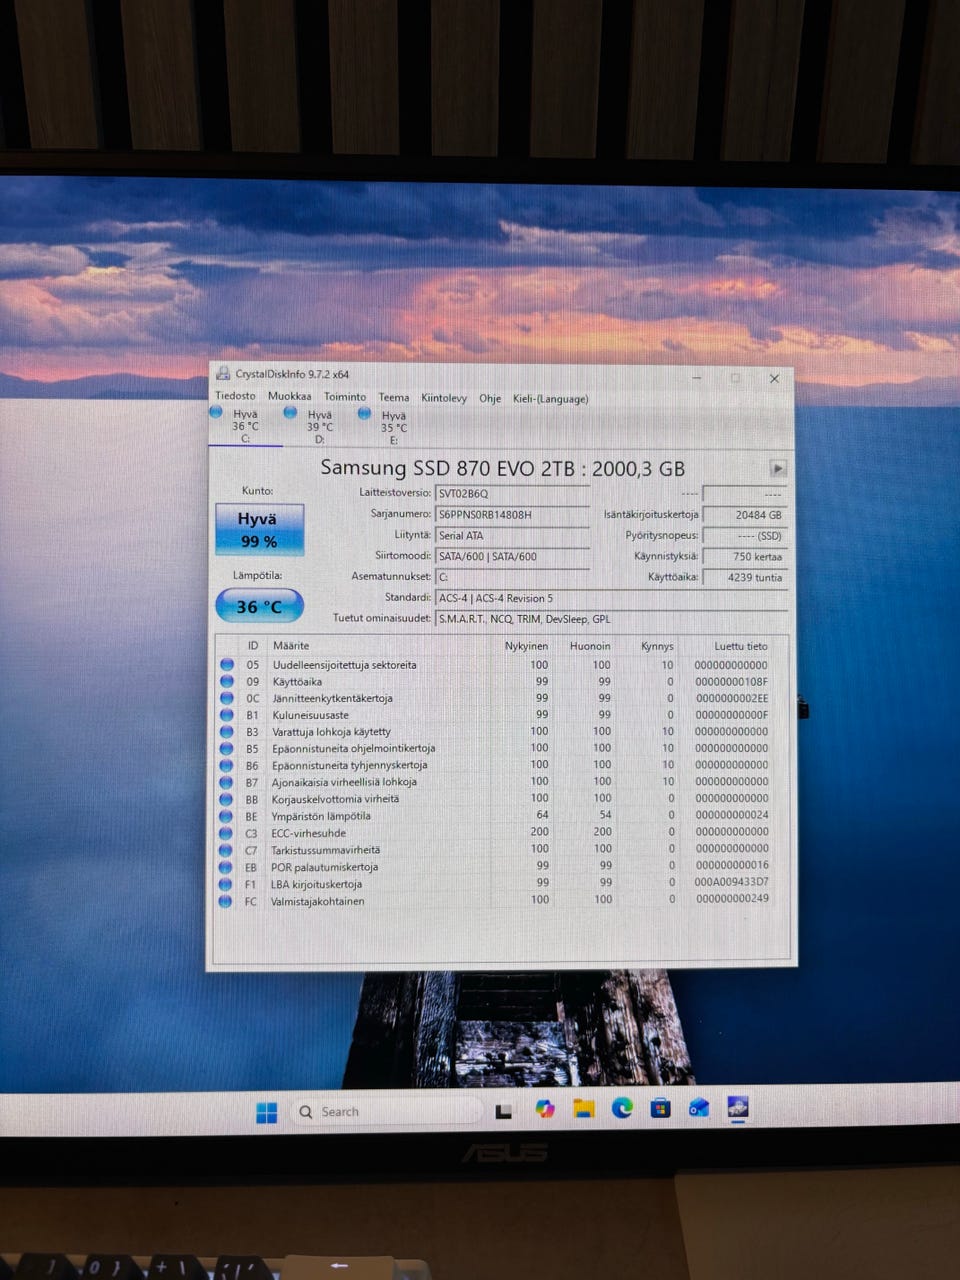Select the Tarkistussummavirheitä row
The image size is (960, 1280).
click(501, 850)
